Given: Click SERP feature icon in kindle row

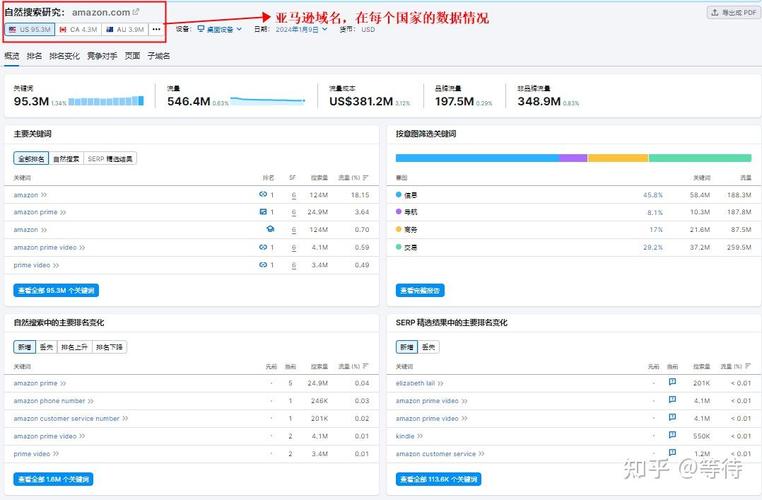Looking at the screenshot, I should click(673, 435).
